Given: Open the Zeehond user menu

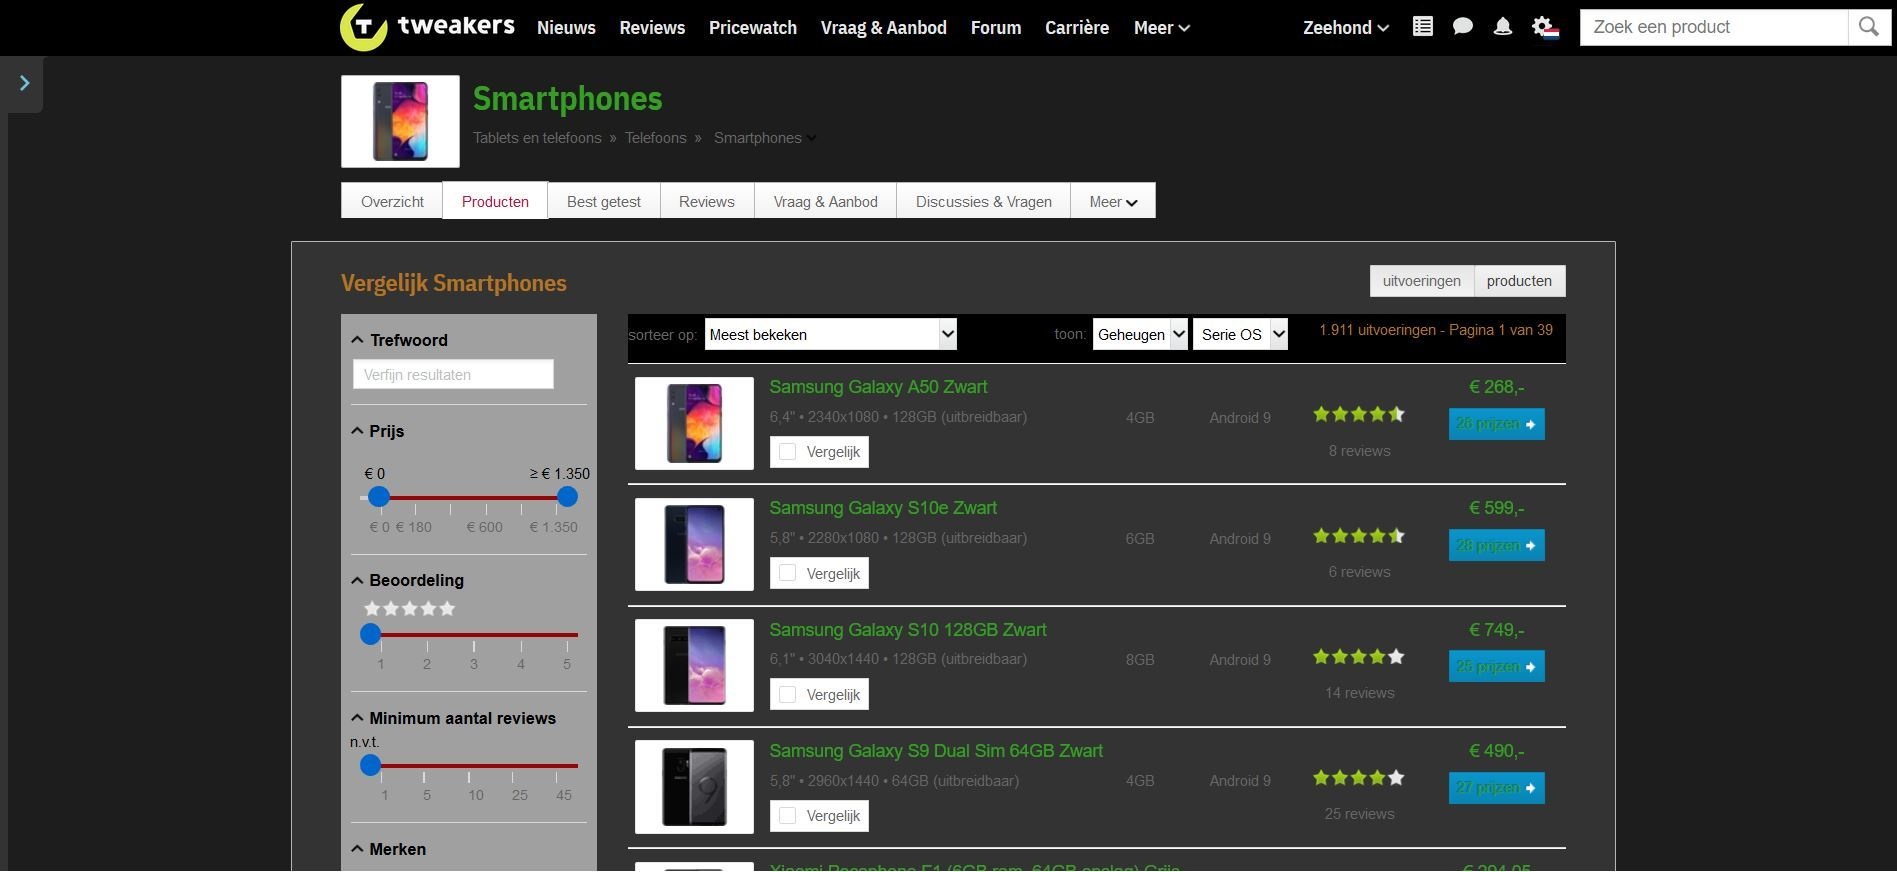Looking at the screenshot, I should 1346,28.
